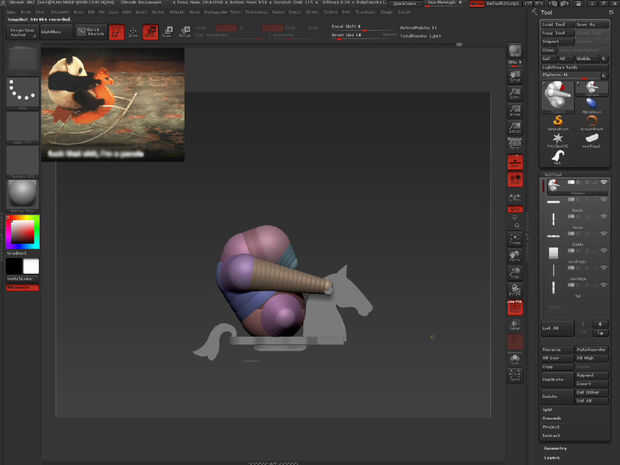Screen dimensions: 620x465
Task: Activate Edit mode in the top toolbar
Action: [116, 32]
